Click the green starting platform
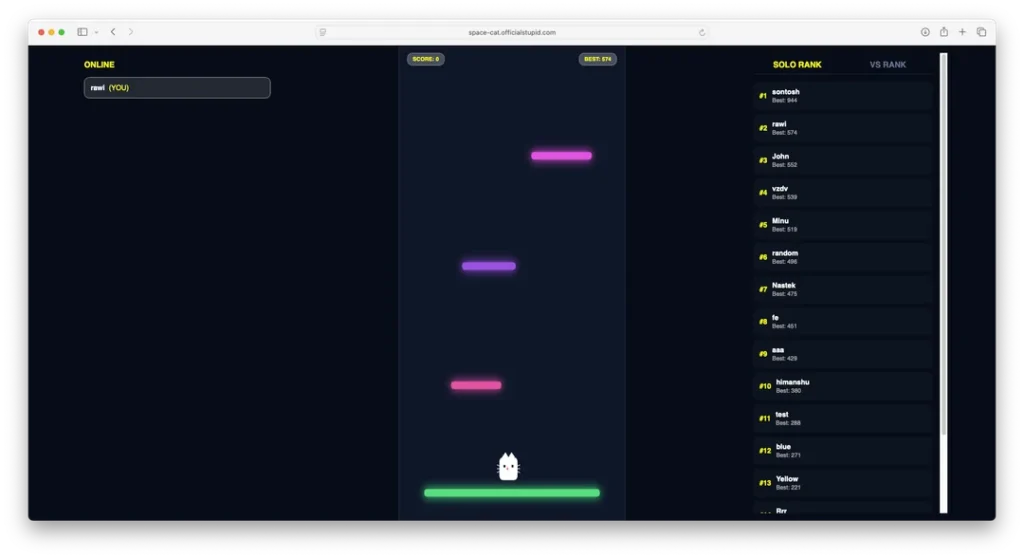This screenshot has width=1024, height=558. [x=511, y=493]
